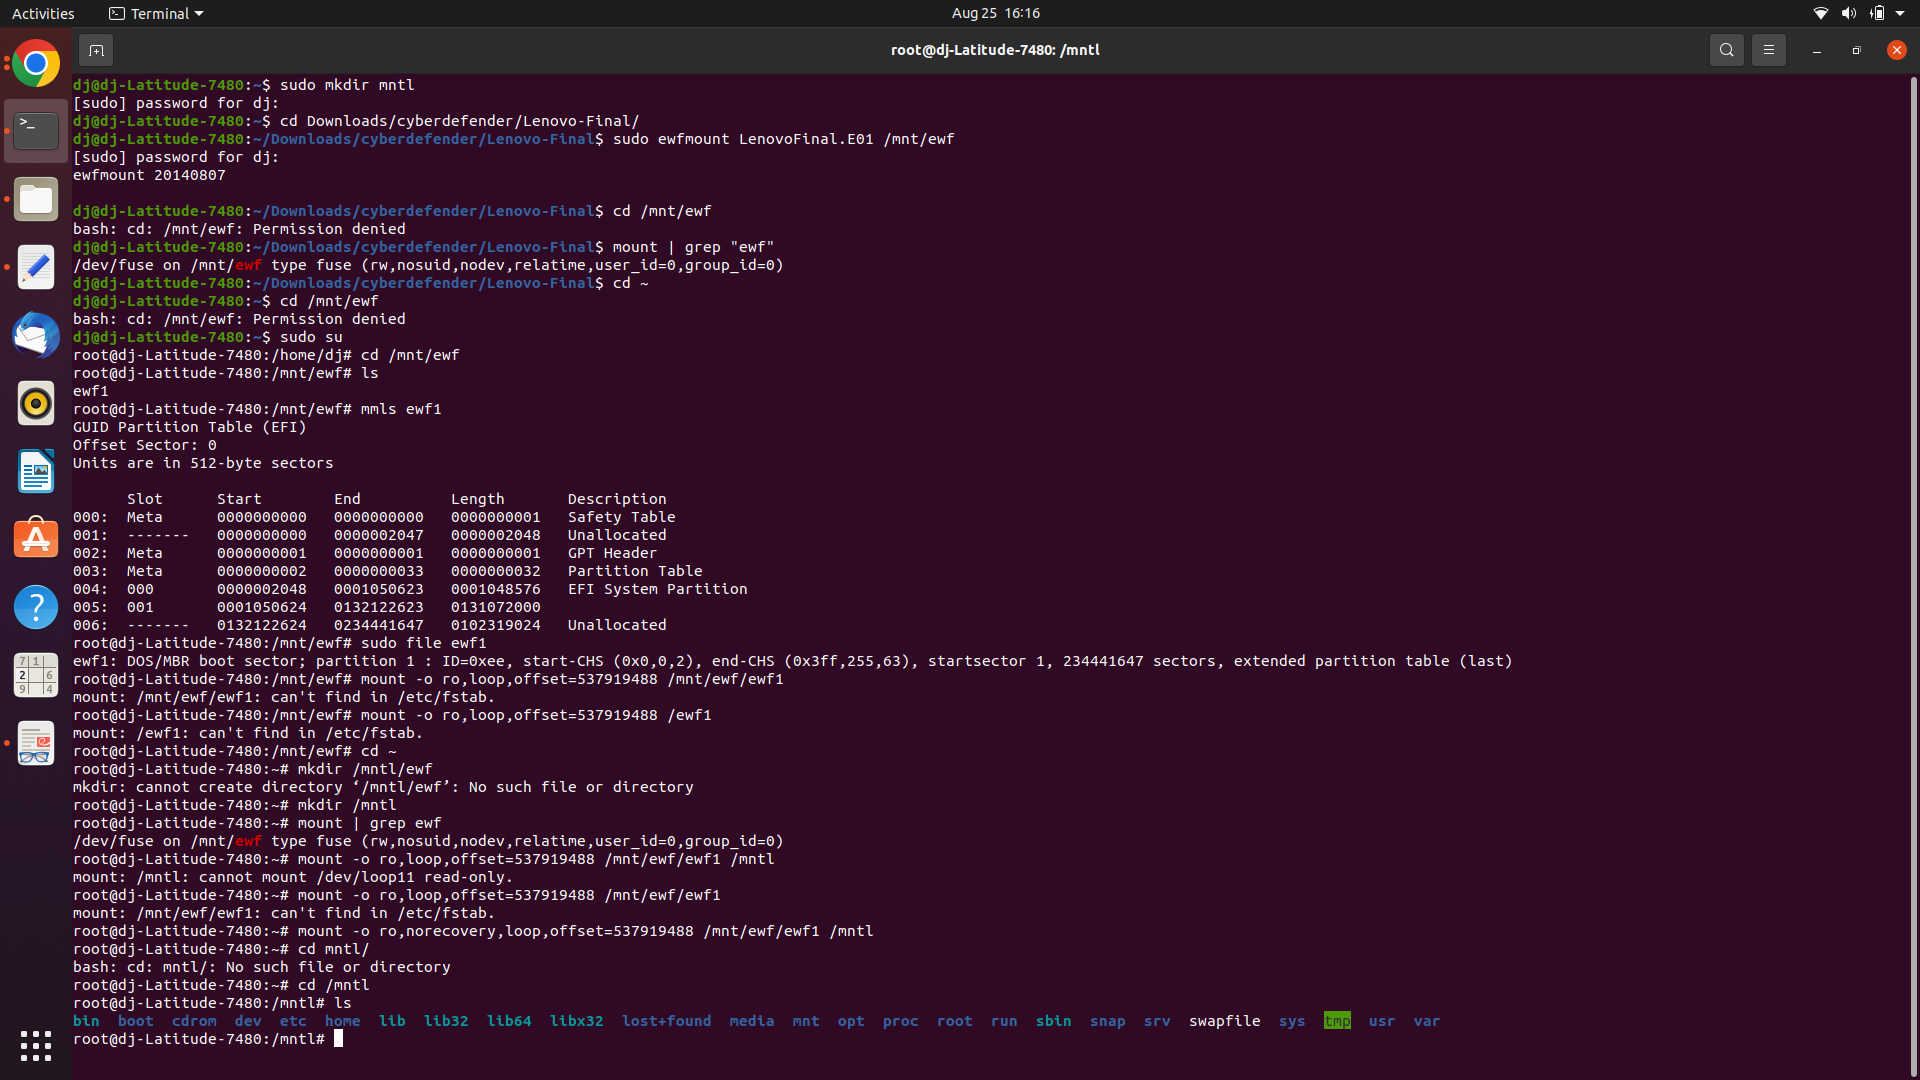
Task: Open Rhythmbox music player from the dock
Action: (35, 403)
